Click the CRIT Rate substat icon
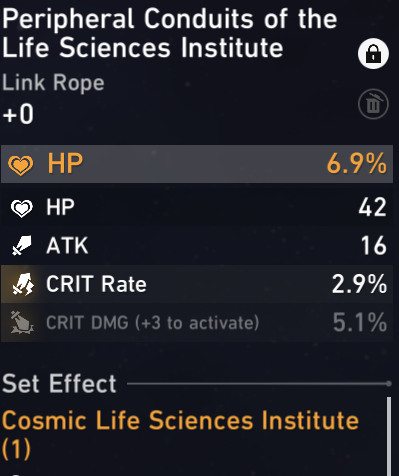Viewport: 399px width, 476px height. pos(23,284)
